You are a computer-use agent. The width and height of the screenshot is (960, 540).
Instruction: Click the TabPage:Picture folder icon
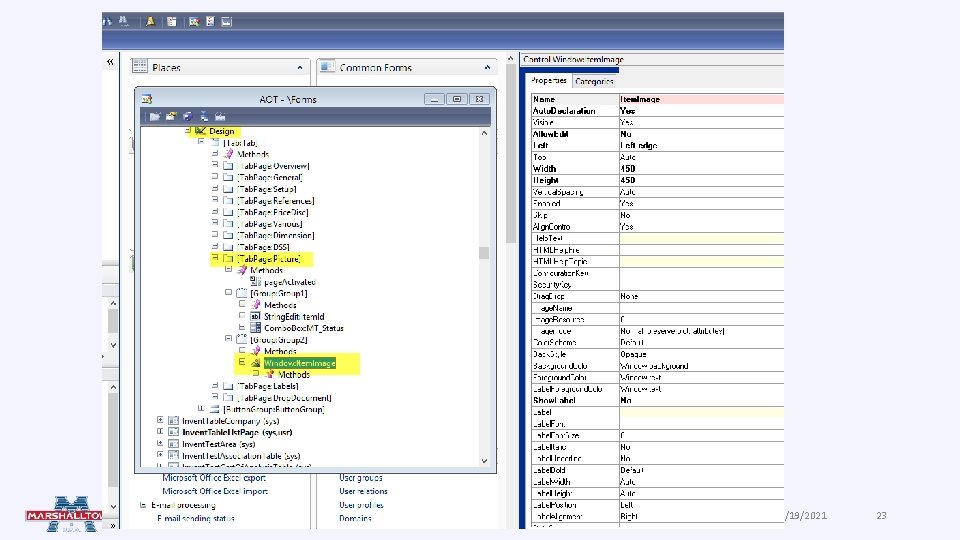(228, 259)
